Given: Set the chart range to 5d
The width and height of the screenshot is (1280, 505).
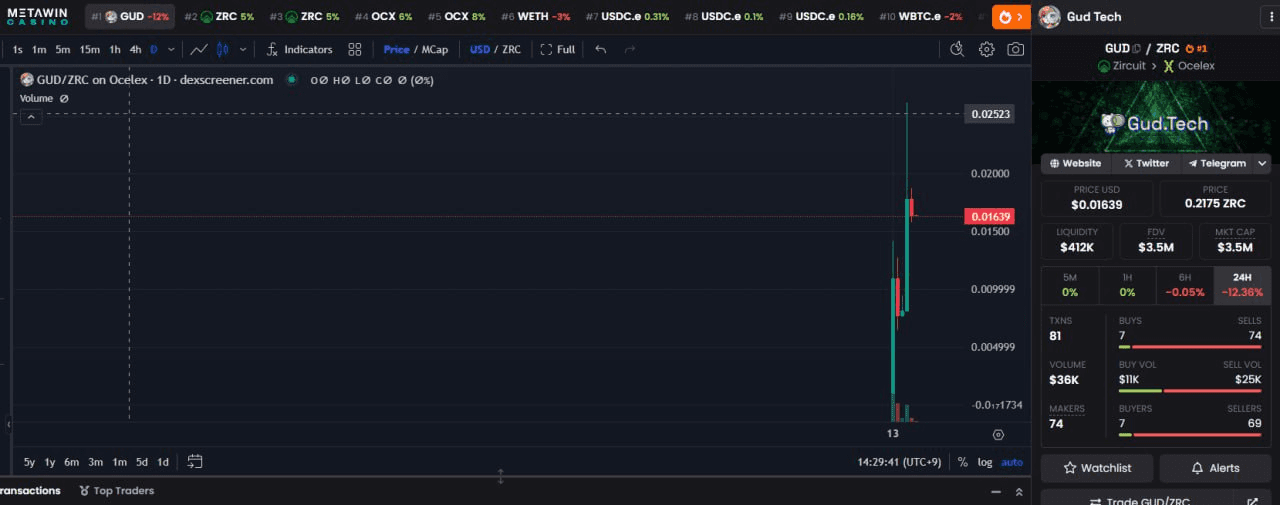Looking at the screenshot, I should (142, 462).
